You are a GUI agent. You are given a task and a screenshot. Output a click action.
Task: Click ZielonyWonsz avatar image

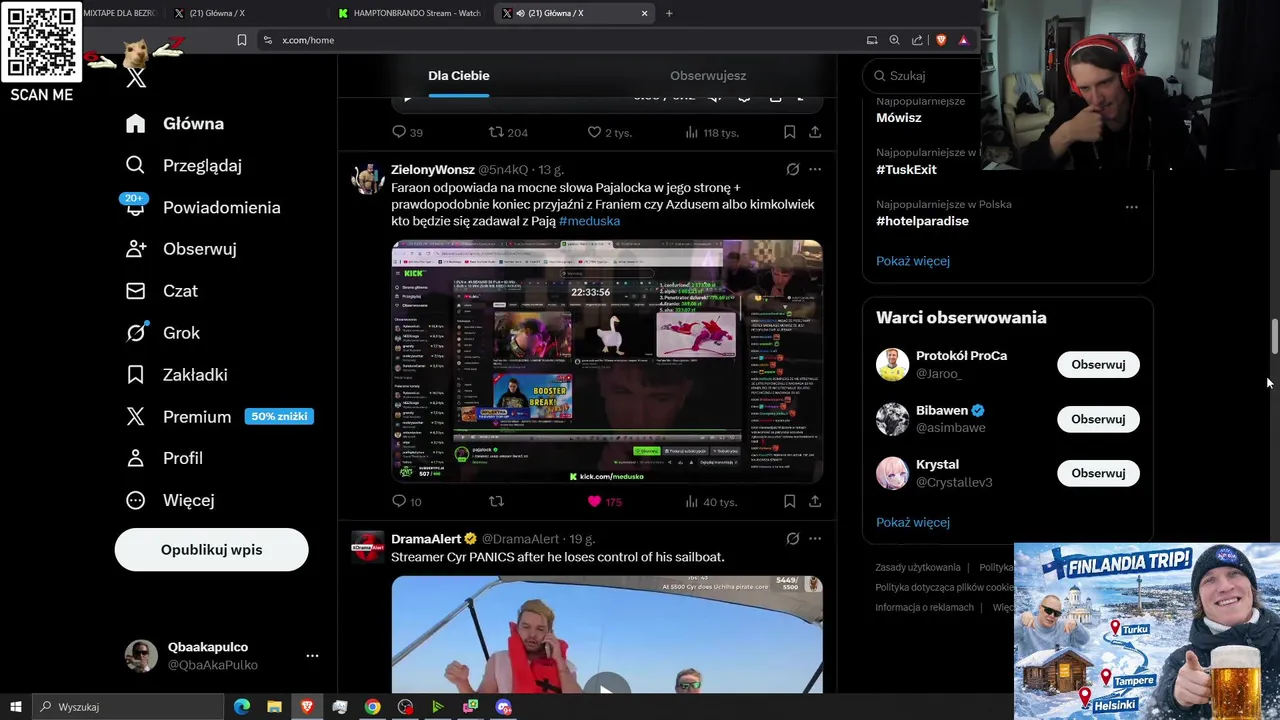[x=367, y=178]
